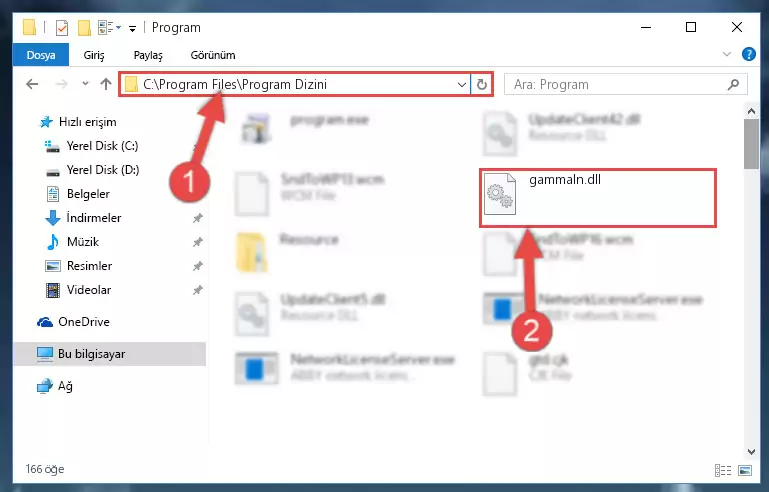Open the Görünüm ribbon tab
769x492 pixels.
[x=213, y=55]
